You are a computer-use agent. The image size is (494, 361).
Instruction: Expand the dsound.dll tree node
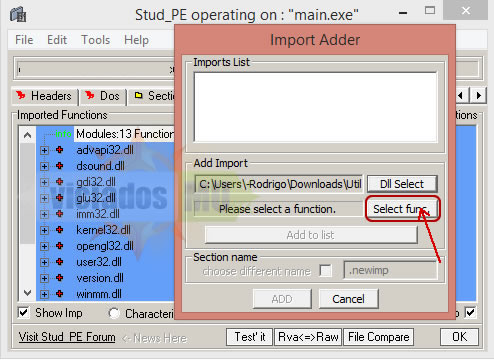coord(44,166)
